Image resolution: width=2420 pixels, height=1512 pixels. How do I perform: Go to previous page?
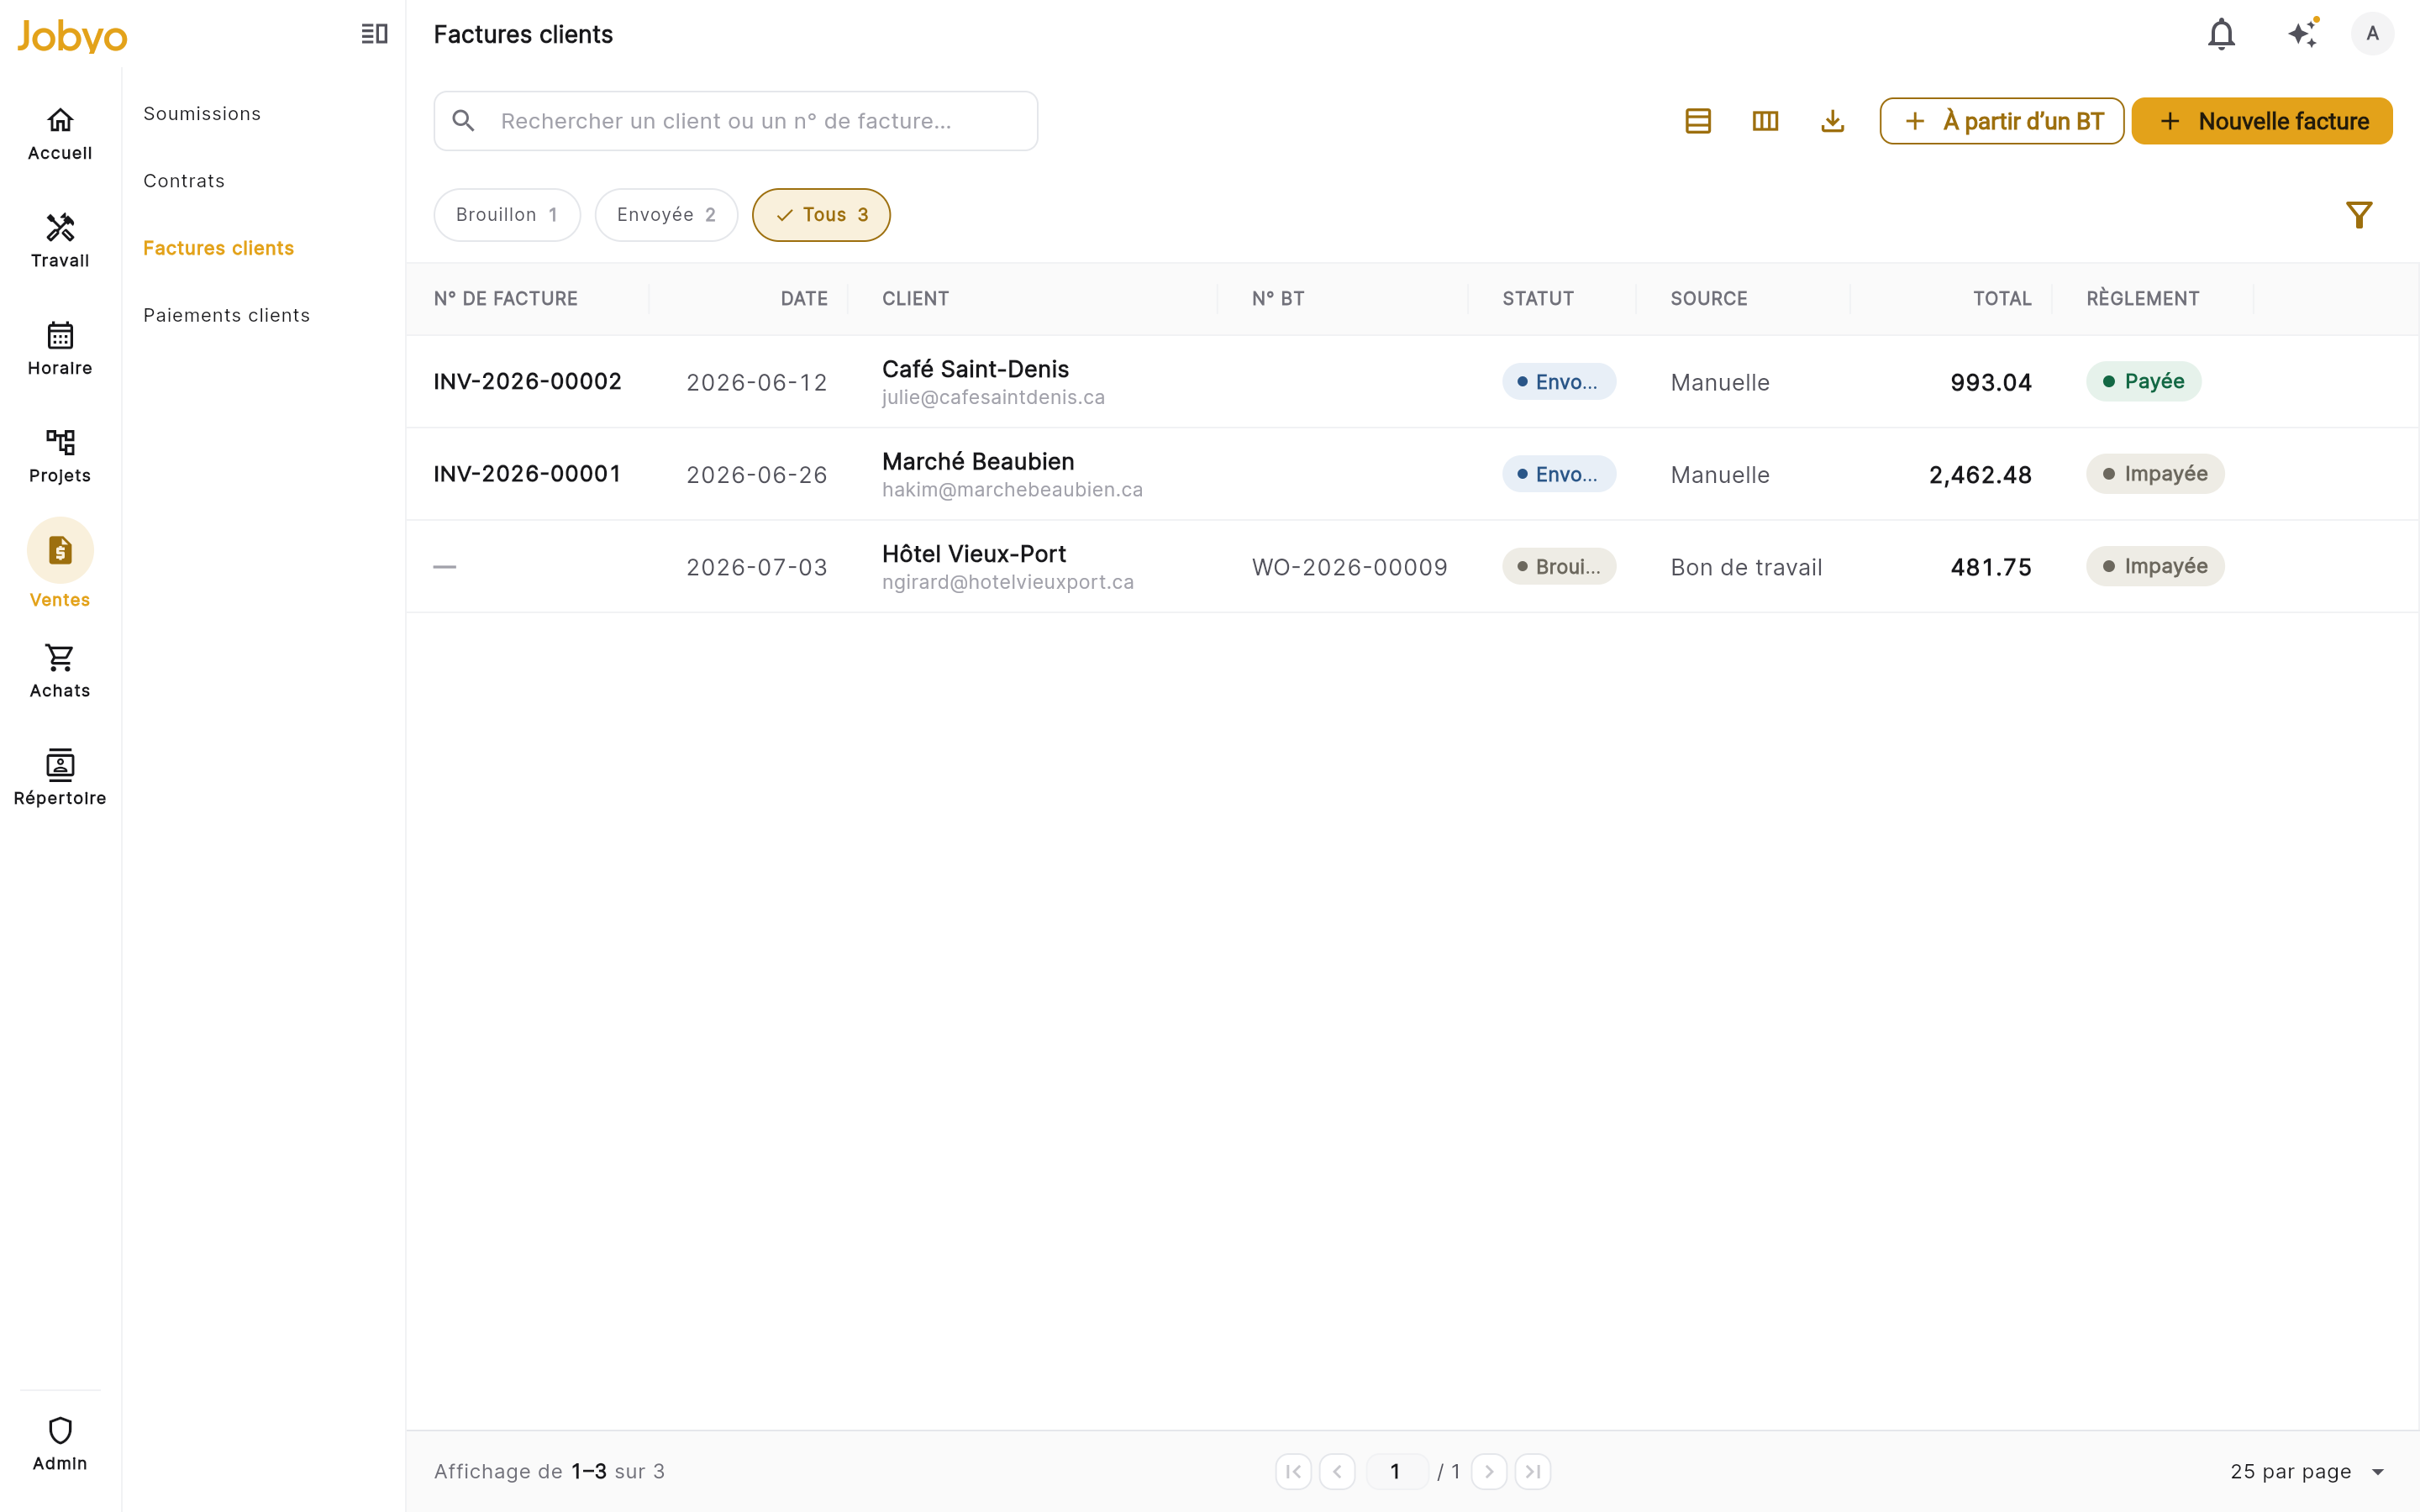tap(1337, 1471)
